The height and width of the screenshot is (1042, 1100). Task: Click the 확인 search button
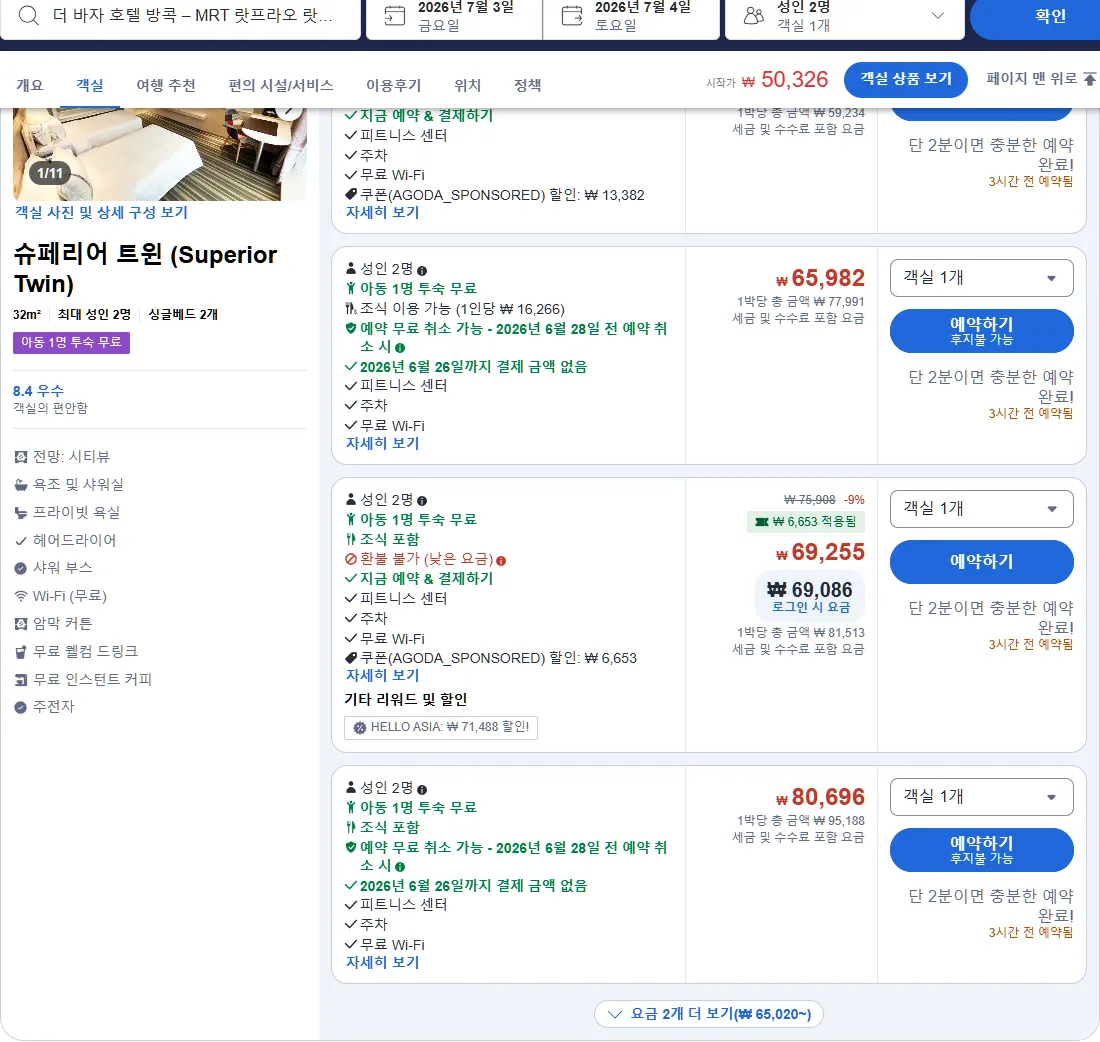[x=1035, y=17]
